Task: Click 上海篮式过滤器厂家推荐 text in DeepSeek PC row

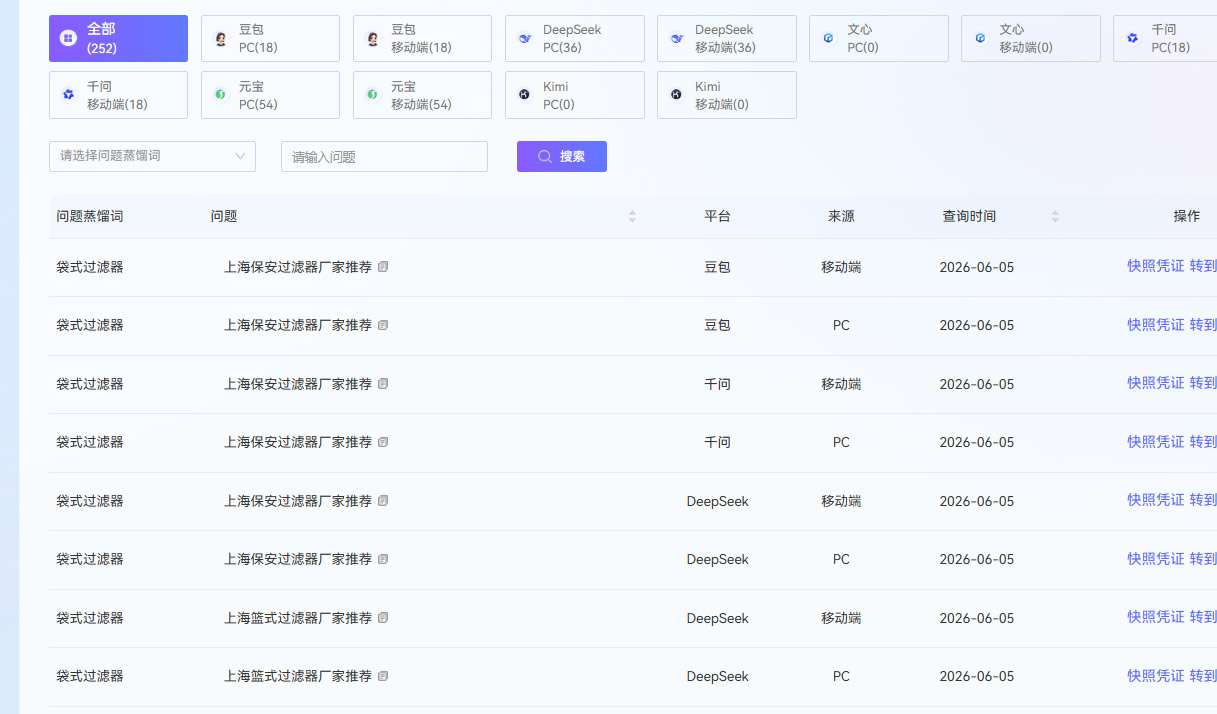Action: [298, 676]
